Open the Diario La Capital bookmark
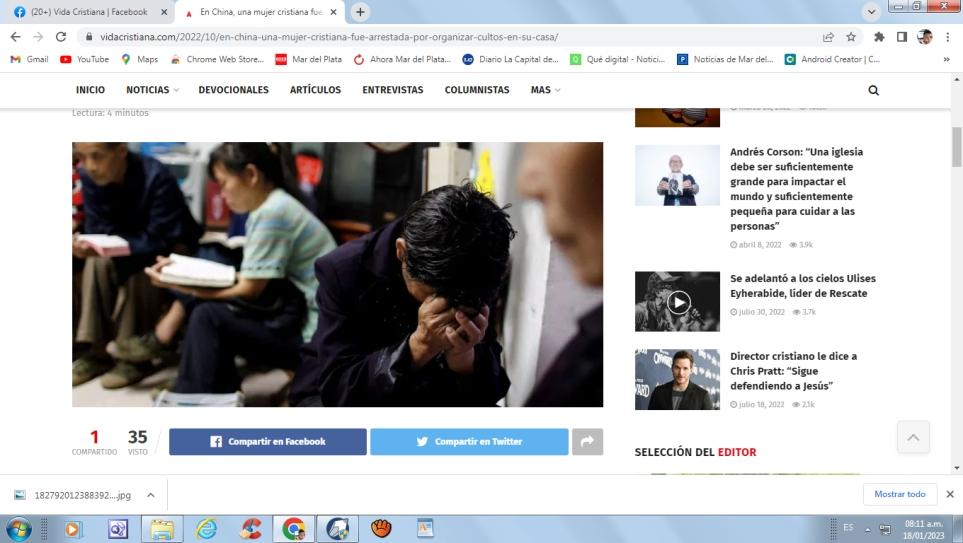 pos(510,60)
